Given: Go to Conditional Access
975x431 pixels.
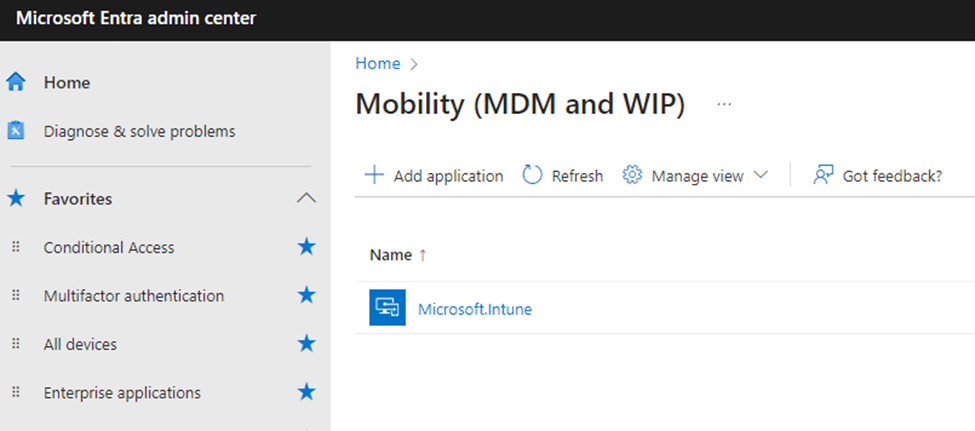Looking at the screenshot, I should pos(109,248).
